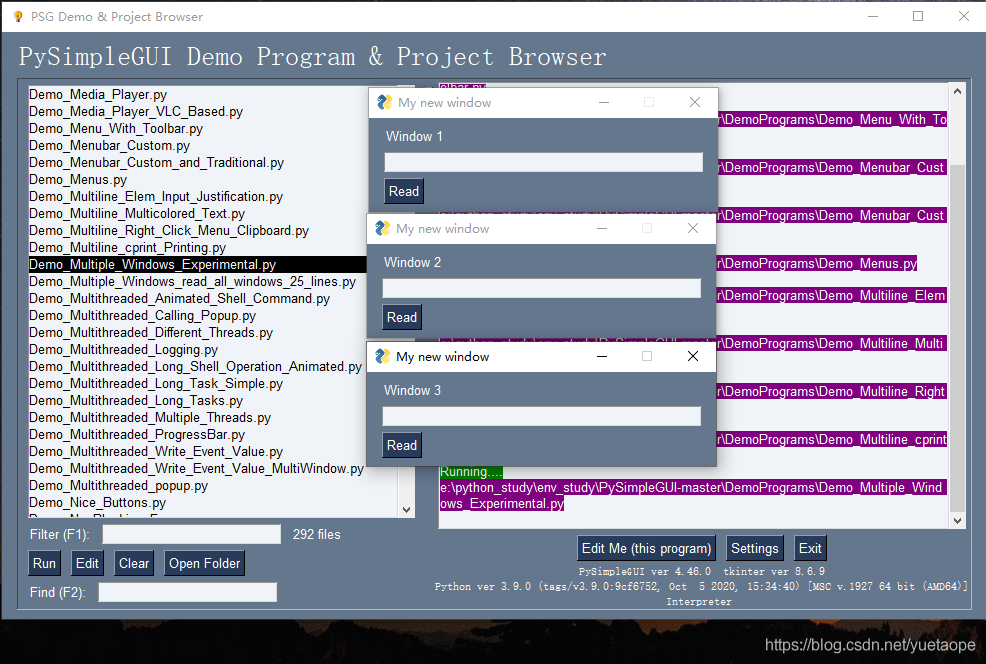This screenshot has height=664, width=986.
Task: Select Demo_Menubar_Custom_and_Traditional.py
Action: [x=157, y=162]
